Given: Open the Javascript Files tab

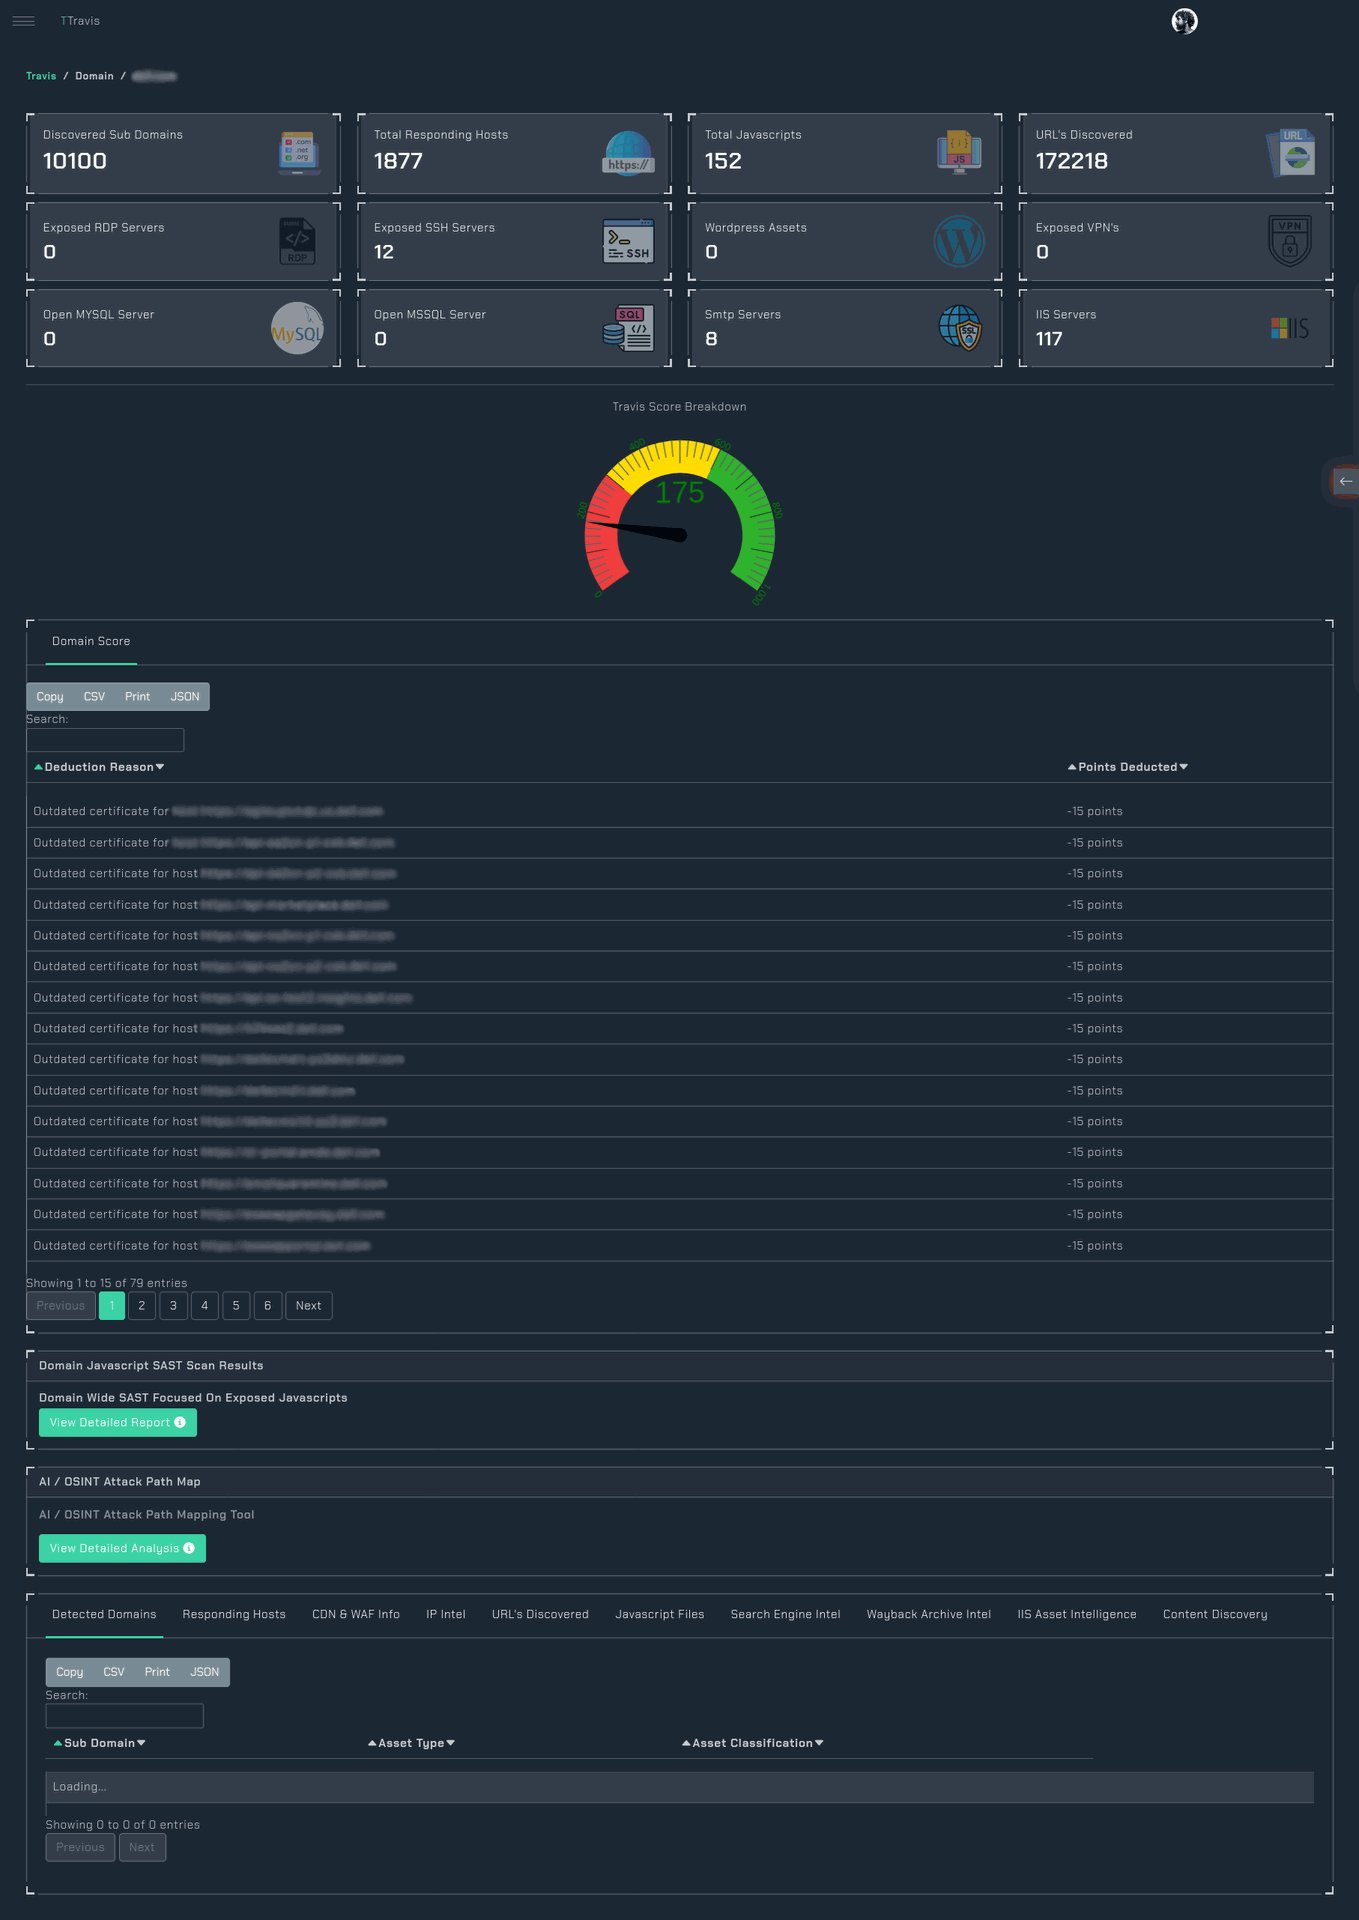Looking at the screenshot, I should (660, 1614).
